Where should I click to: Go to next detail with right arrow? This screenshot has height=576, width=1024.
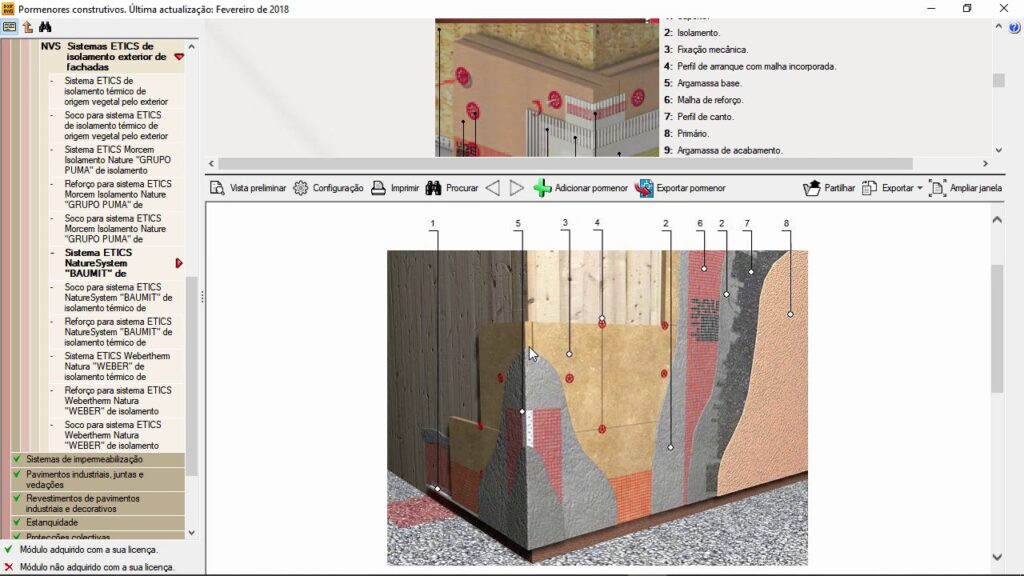[516, 188]
